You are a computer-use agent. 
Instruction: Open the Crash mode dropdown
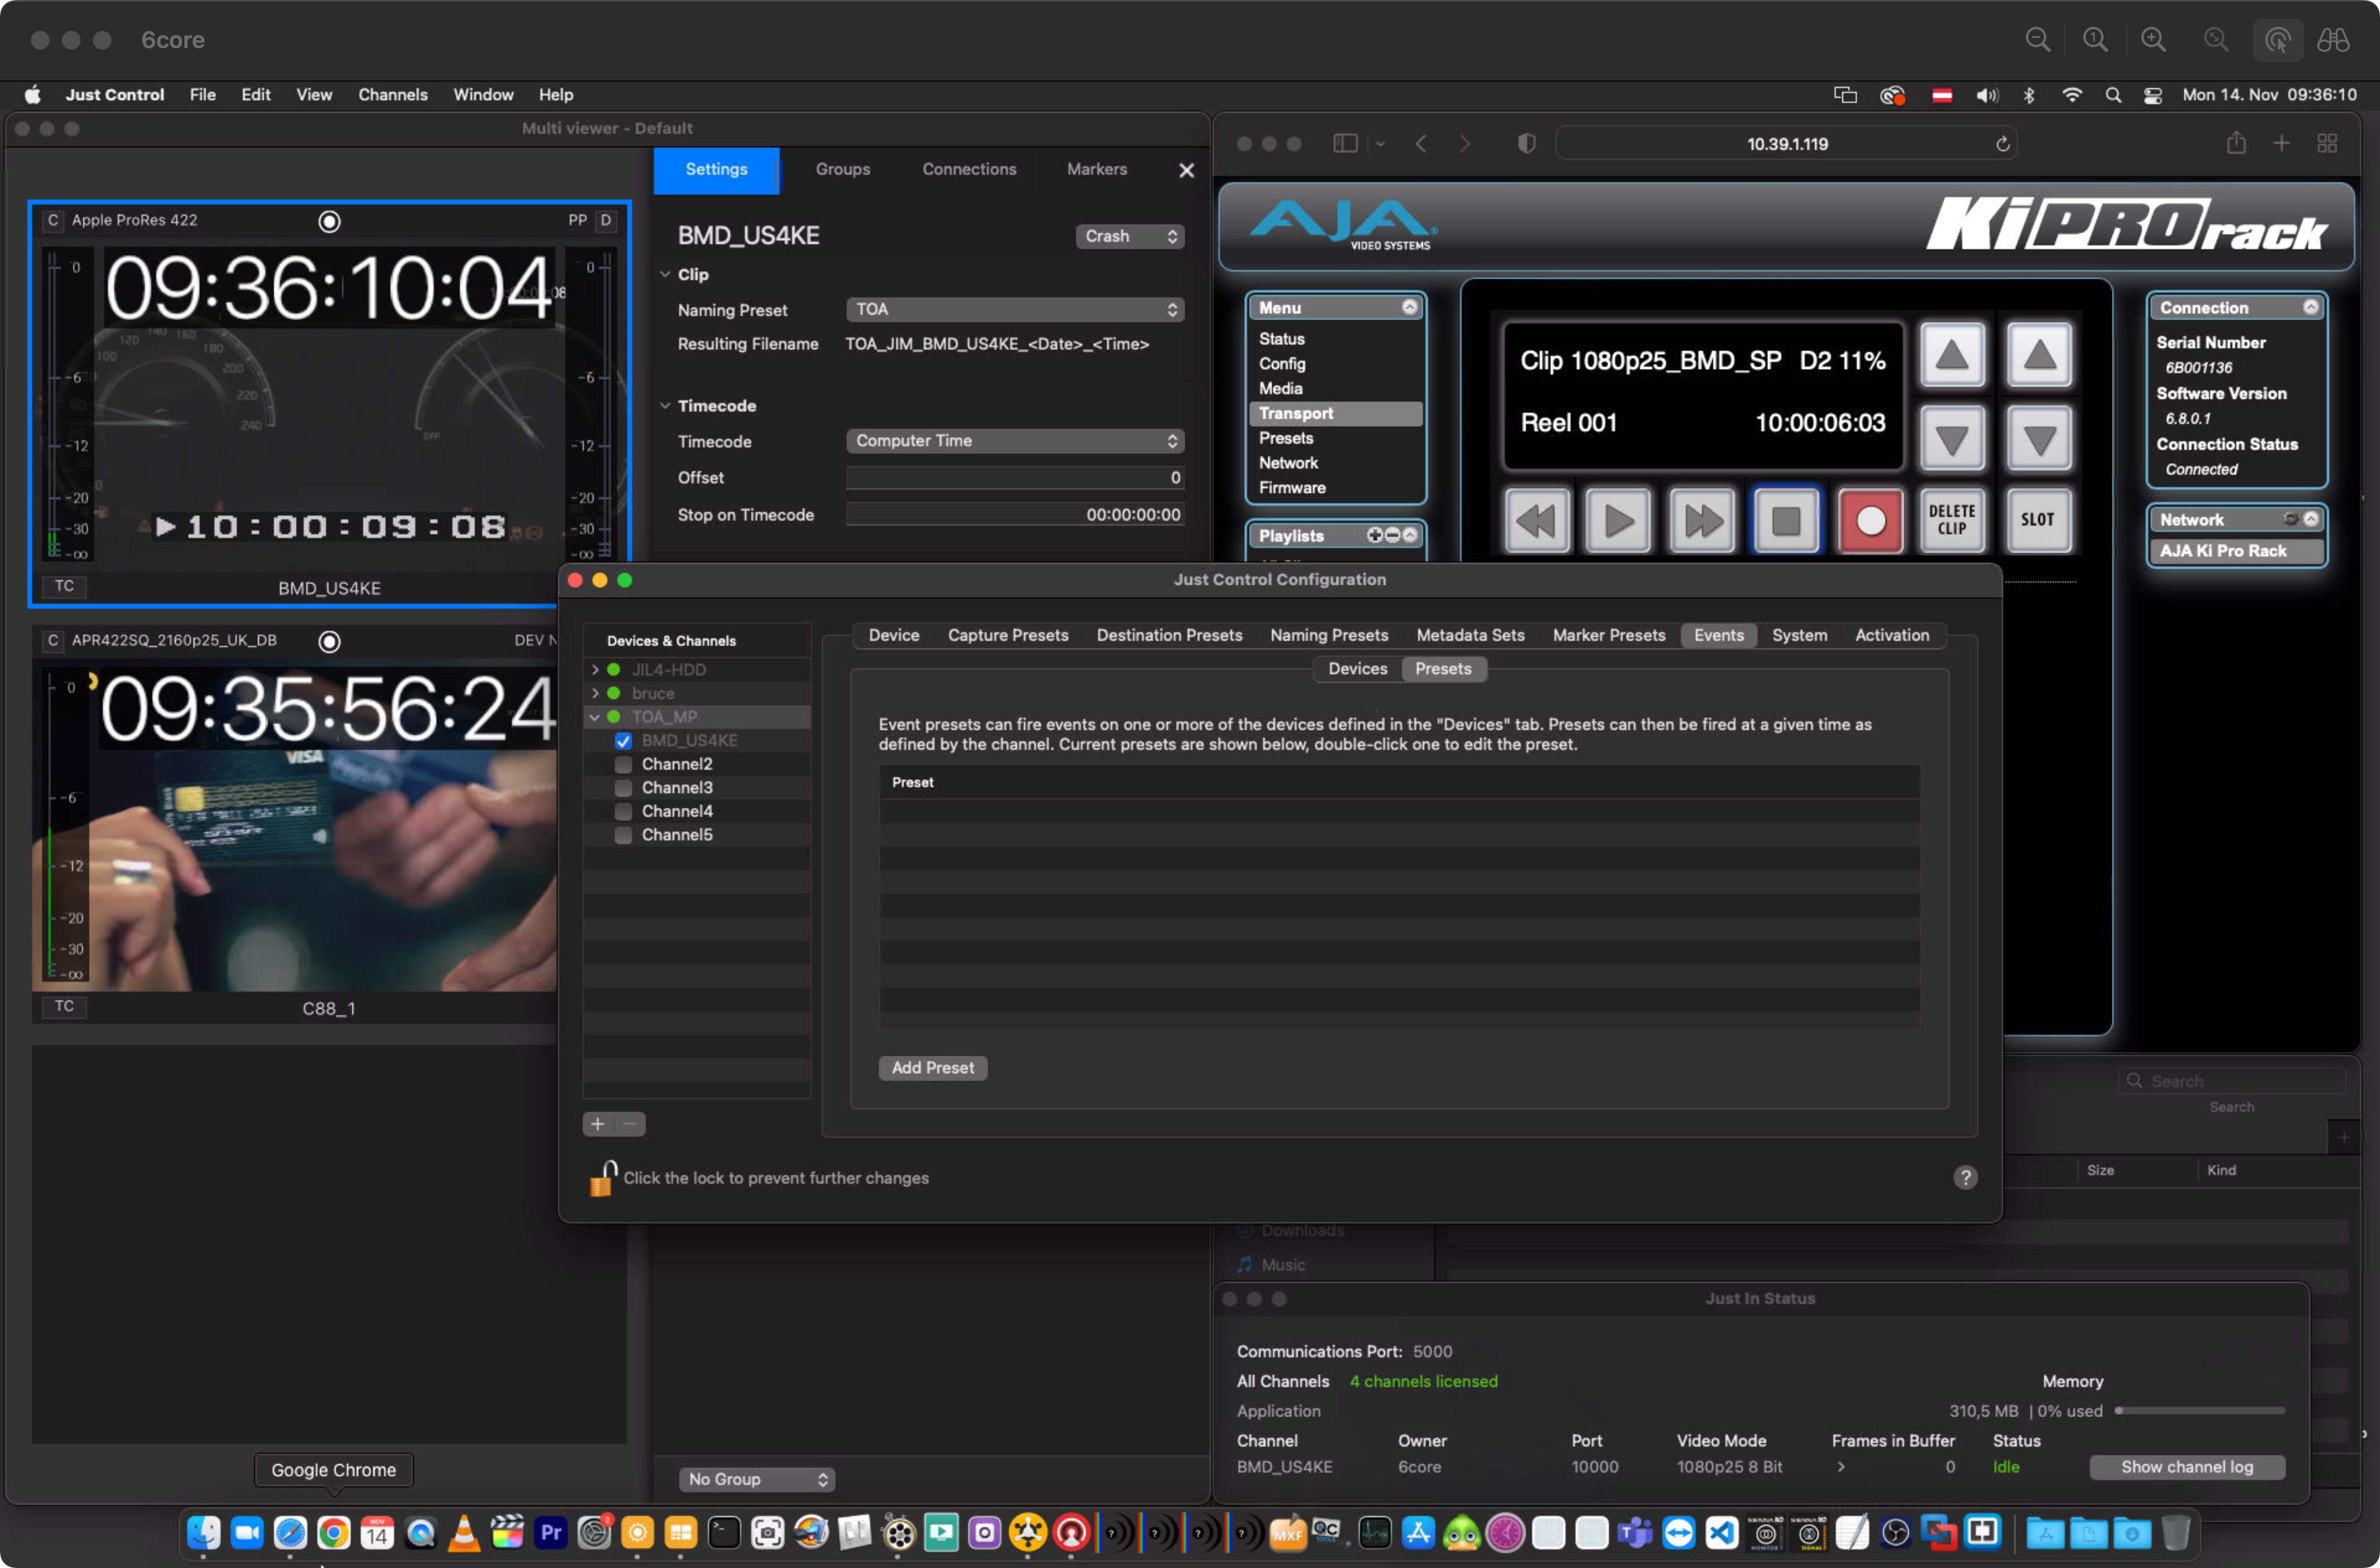click(1129, 236)
